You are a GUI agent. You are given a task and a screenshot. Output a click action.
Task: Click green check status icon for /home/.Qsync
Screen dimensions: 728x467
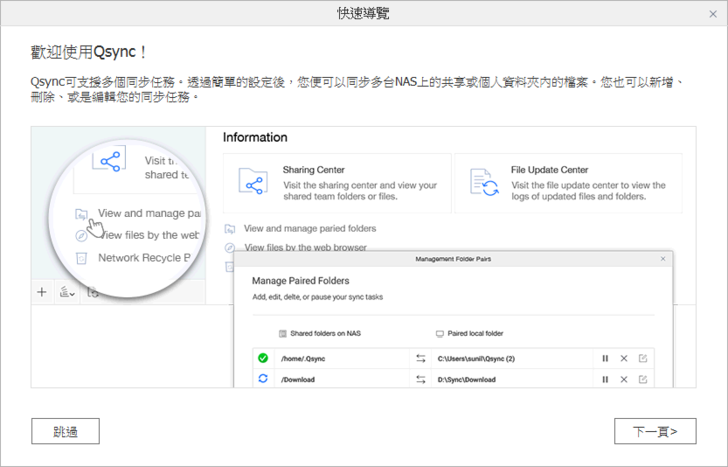click(x=263, y=358)
